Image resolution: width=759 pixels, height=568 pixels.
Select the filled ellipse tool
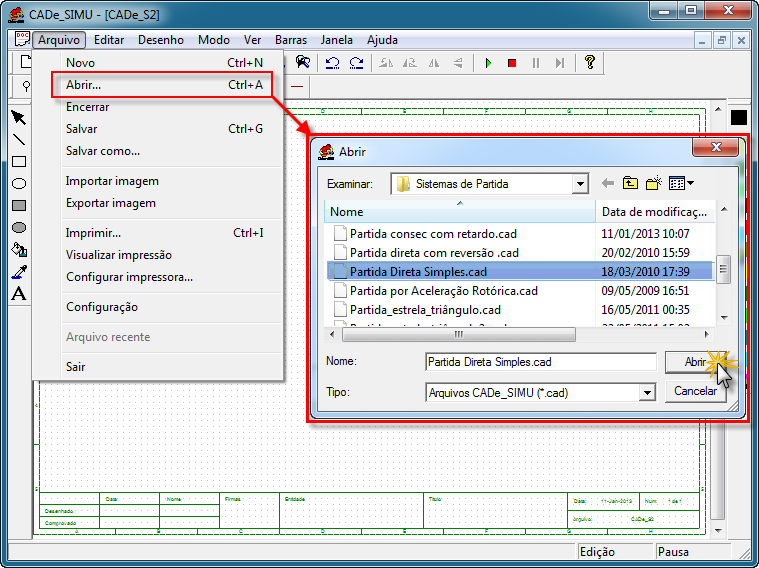click(x=19, y=228)
